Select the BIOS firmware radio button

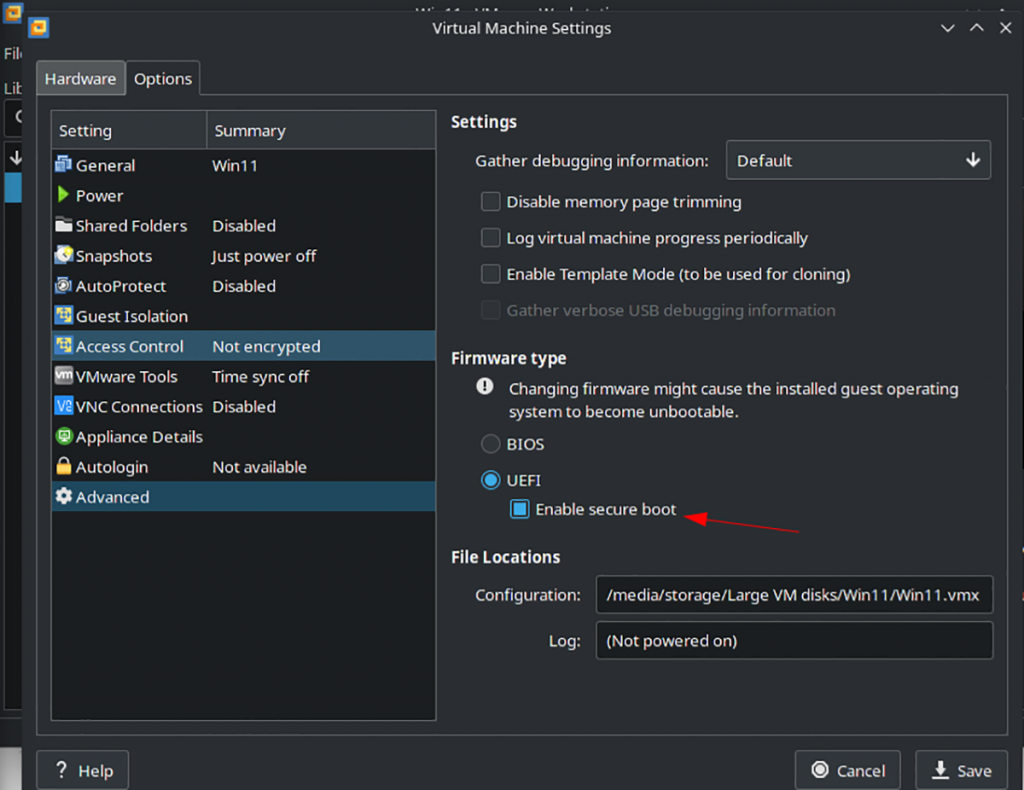pyautogui.click(x=490, y=444)
